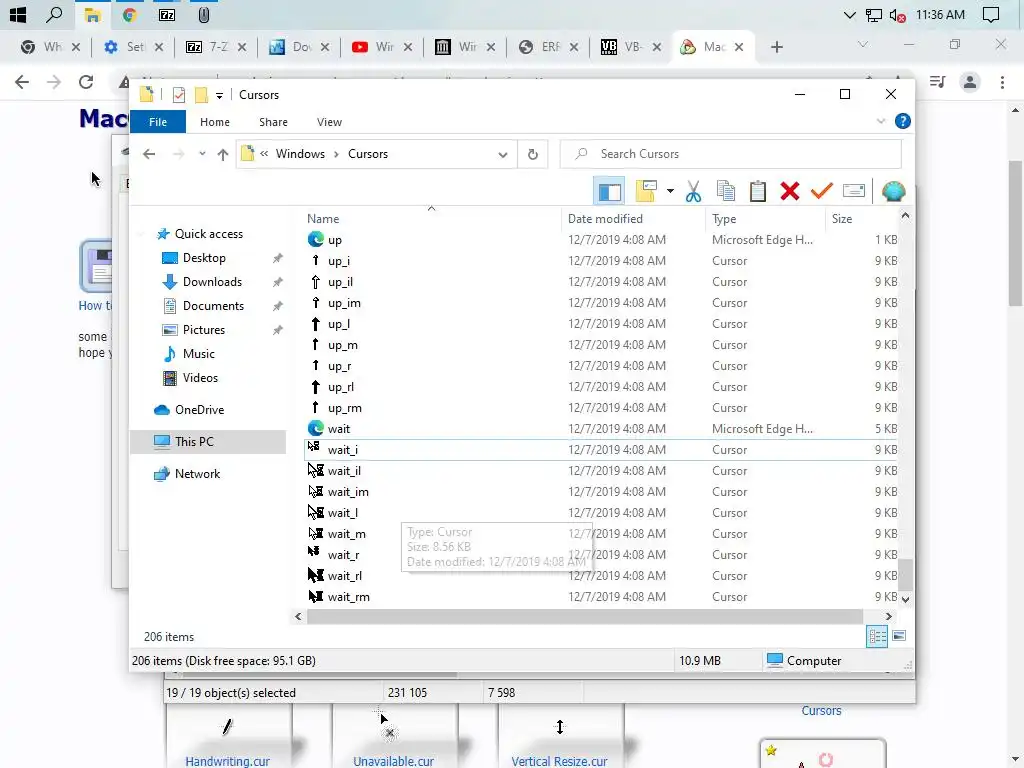
Task: Click the Handwriting.cur link on the web page
Action: [x=227, y=761]
